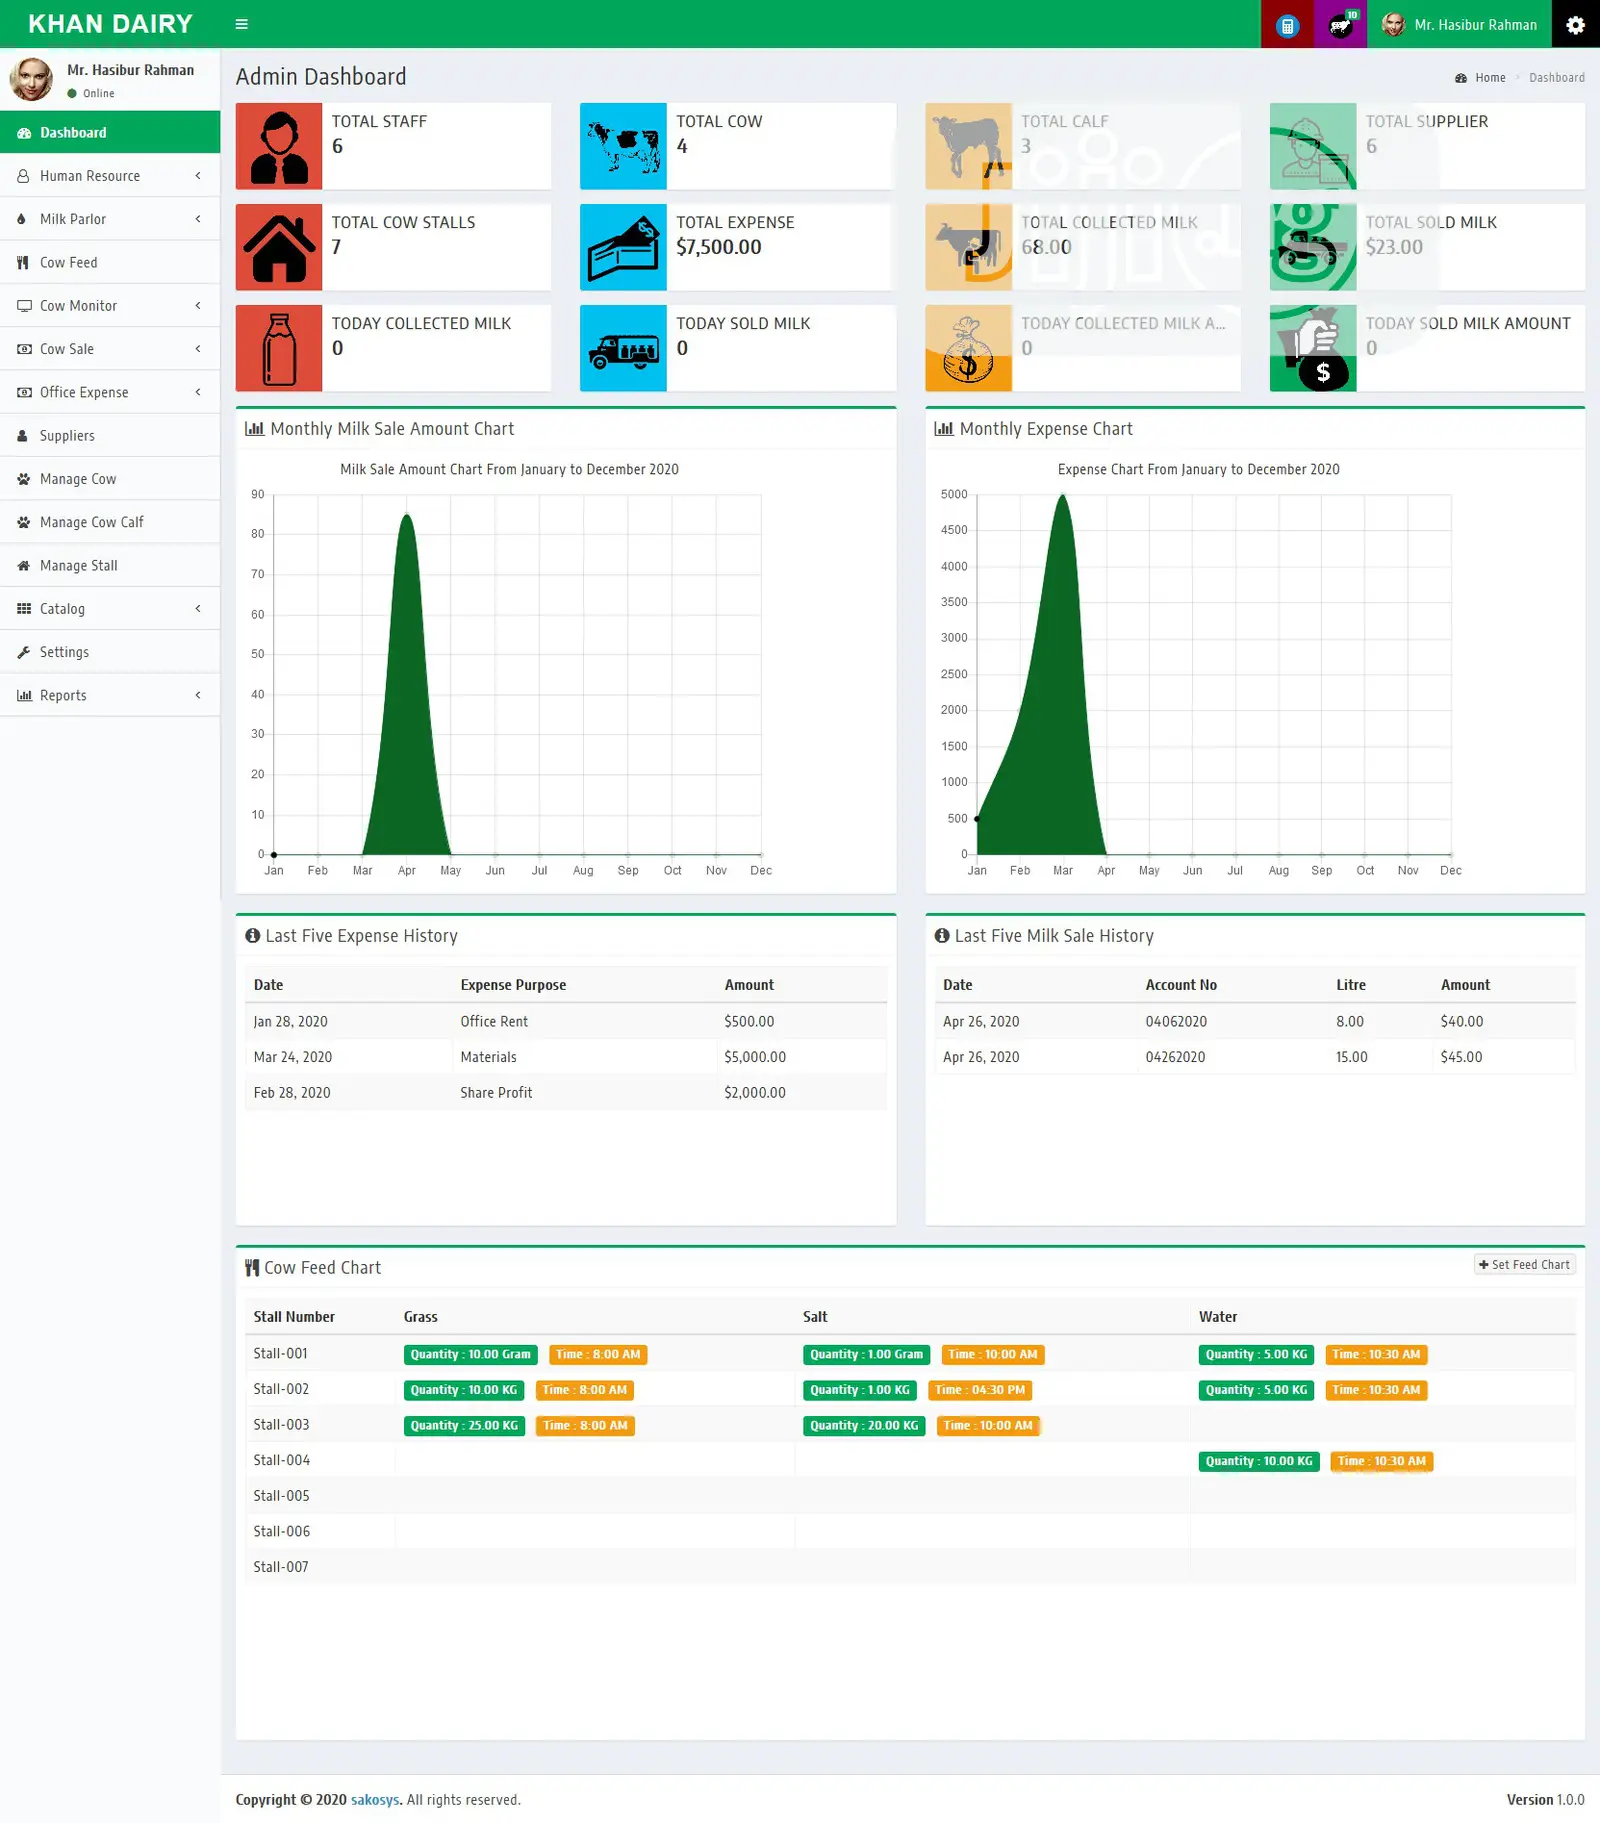Viewport: 1600px width, 1823px height.
Task: Click the Today Sold Milk Amount hand icon
Action: 1313,348
